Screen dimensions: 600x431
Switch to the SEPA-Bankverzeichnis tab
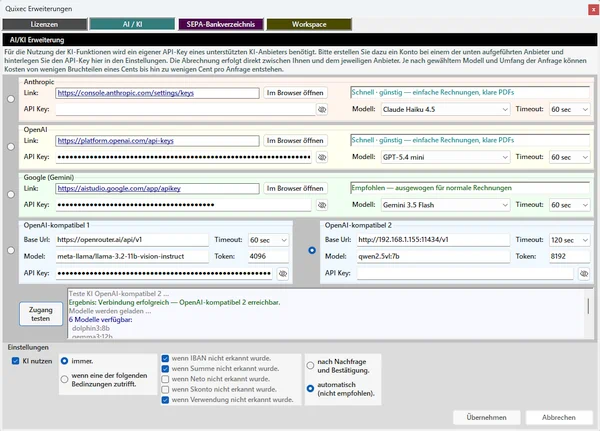(221, 24)
